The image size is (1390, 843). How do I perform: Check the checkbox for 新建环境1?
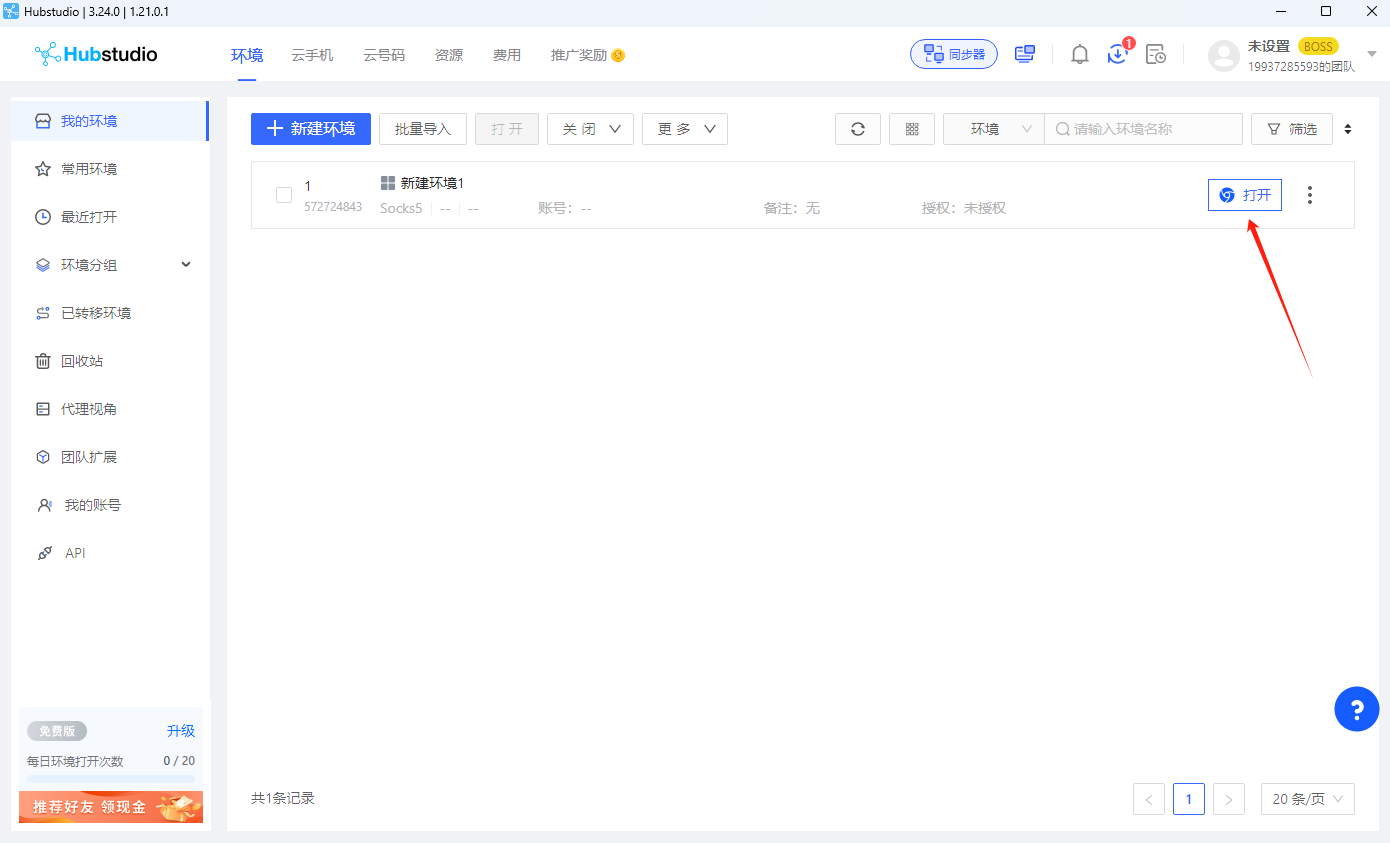tap(284, 195)
